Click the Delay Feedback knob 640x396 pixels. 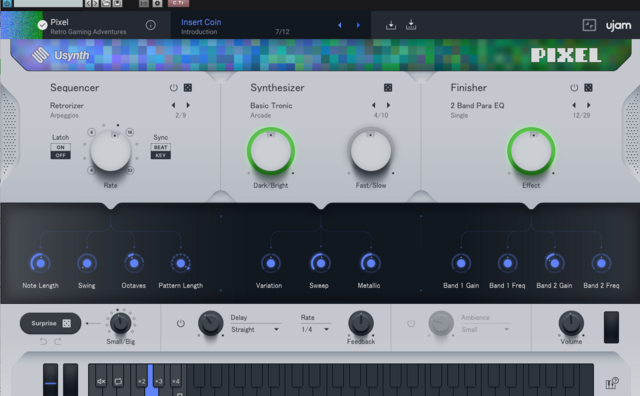pos(361,323)
